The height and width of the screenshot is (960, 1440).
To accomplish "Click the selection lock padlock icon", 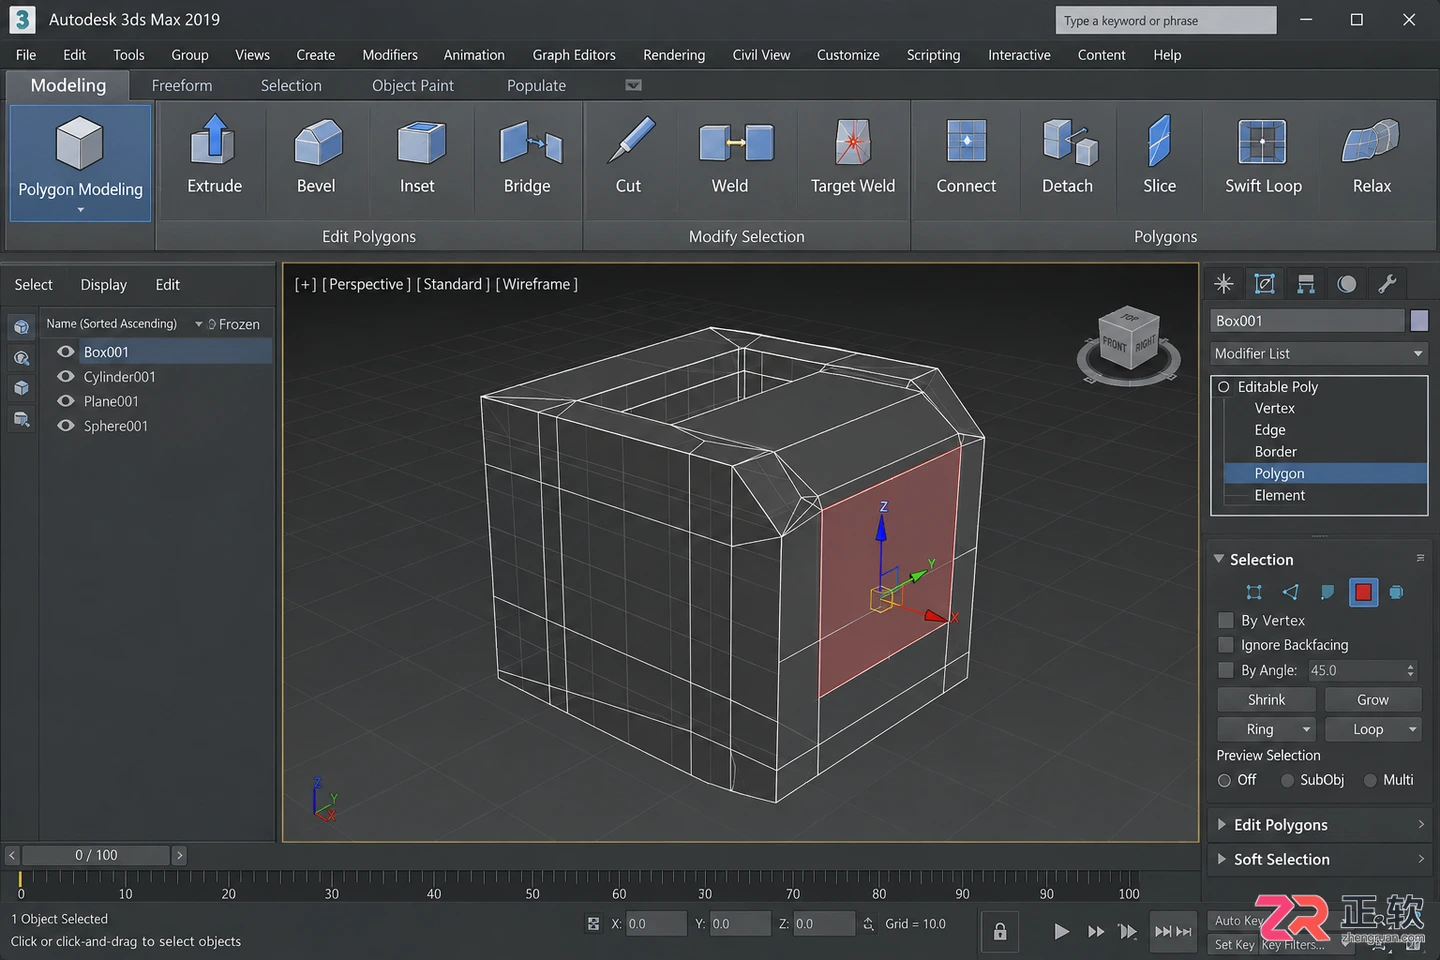I will coord(1000,932).
